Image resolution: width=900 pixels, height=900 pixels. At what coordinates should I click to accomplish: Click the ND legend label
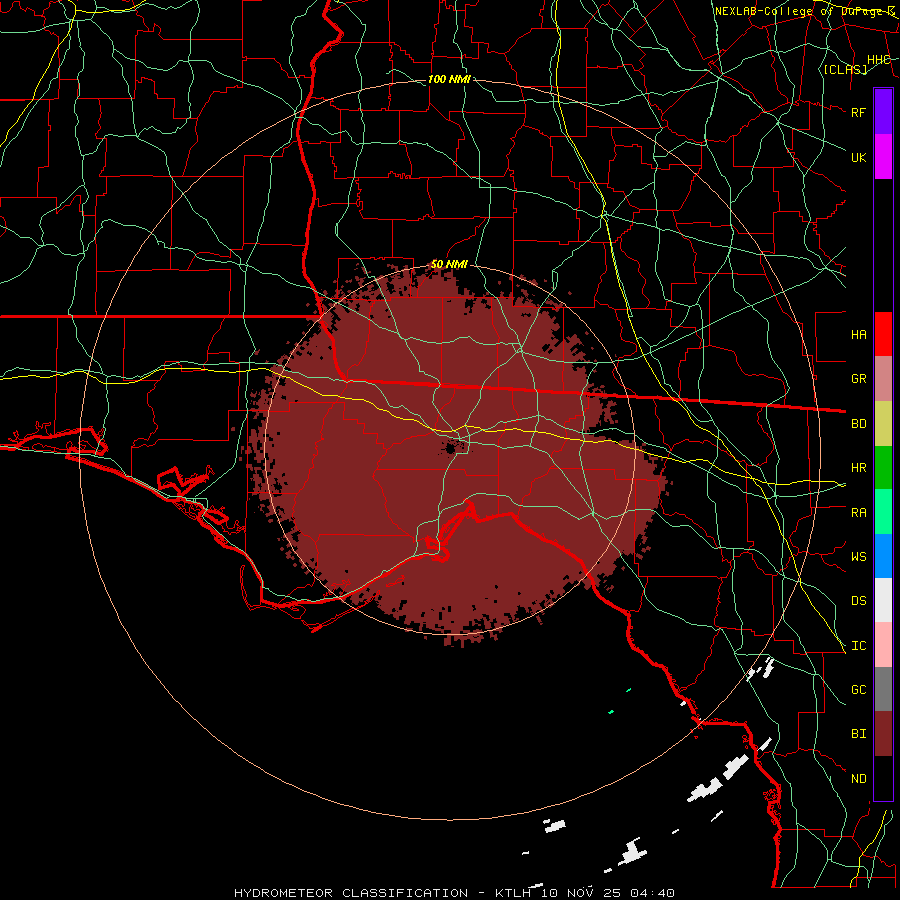(x=859, y=779)
